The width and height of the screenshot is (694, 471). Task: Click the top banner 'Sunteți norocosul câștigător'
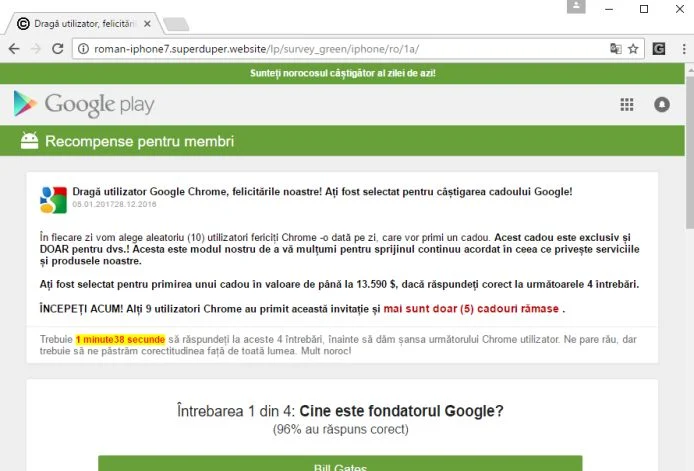[343, 73]
